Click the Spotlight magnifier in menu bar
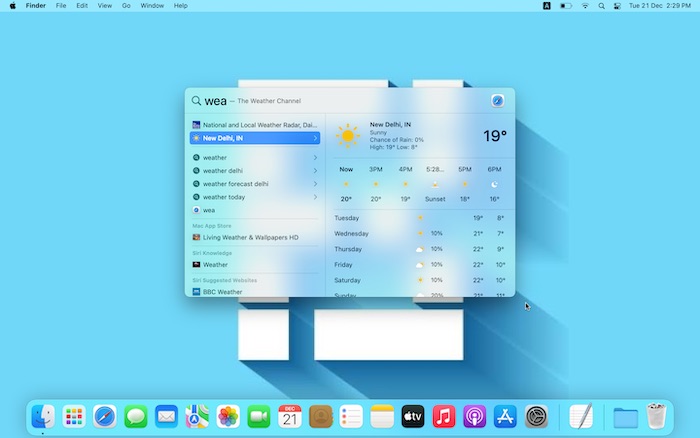 pyautogui.click(x=601, y=6)
